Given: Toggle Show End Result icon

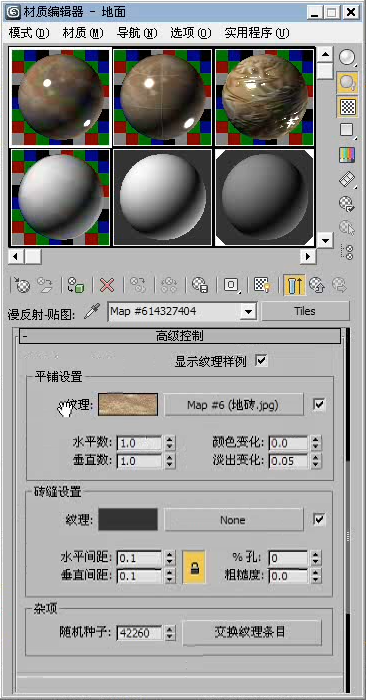Looking at the screenshot, I should tap(295, 285).
